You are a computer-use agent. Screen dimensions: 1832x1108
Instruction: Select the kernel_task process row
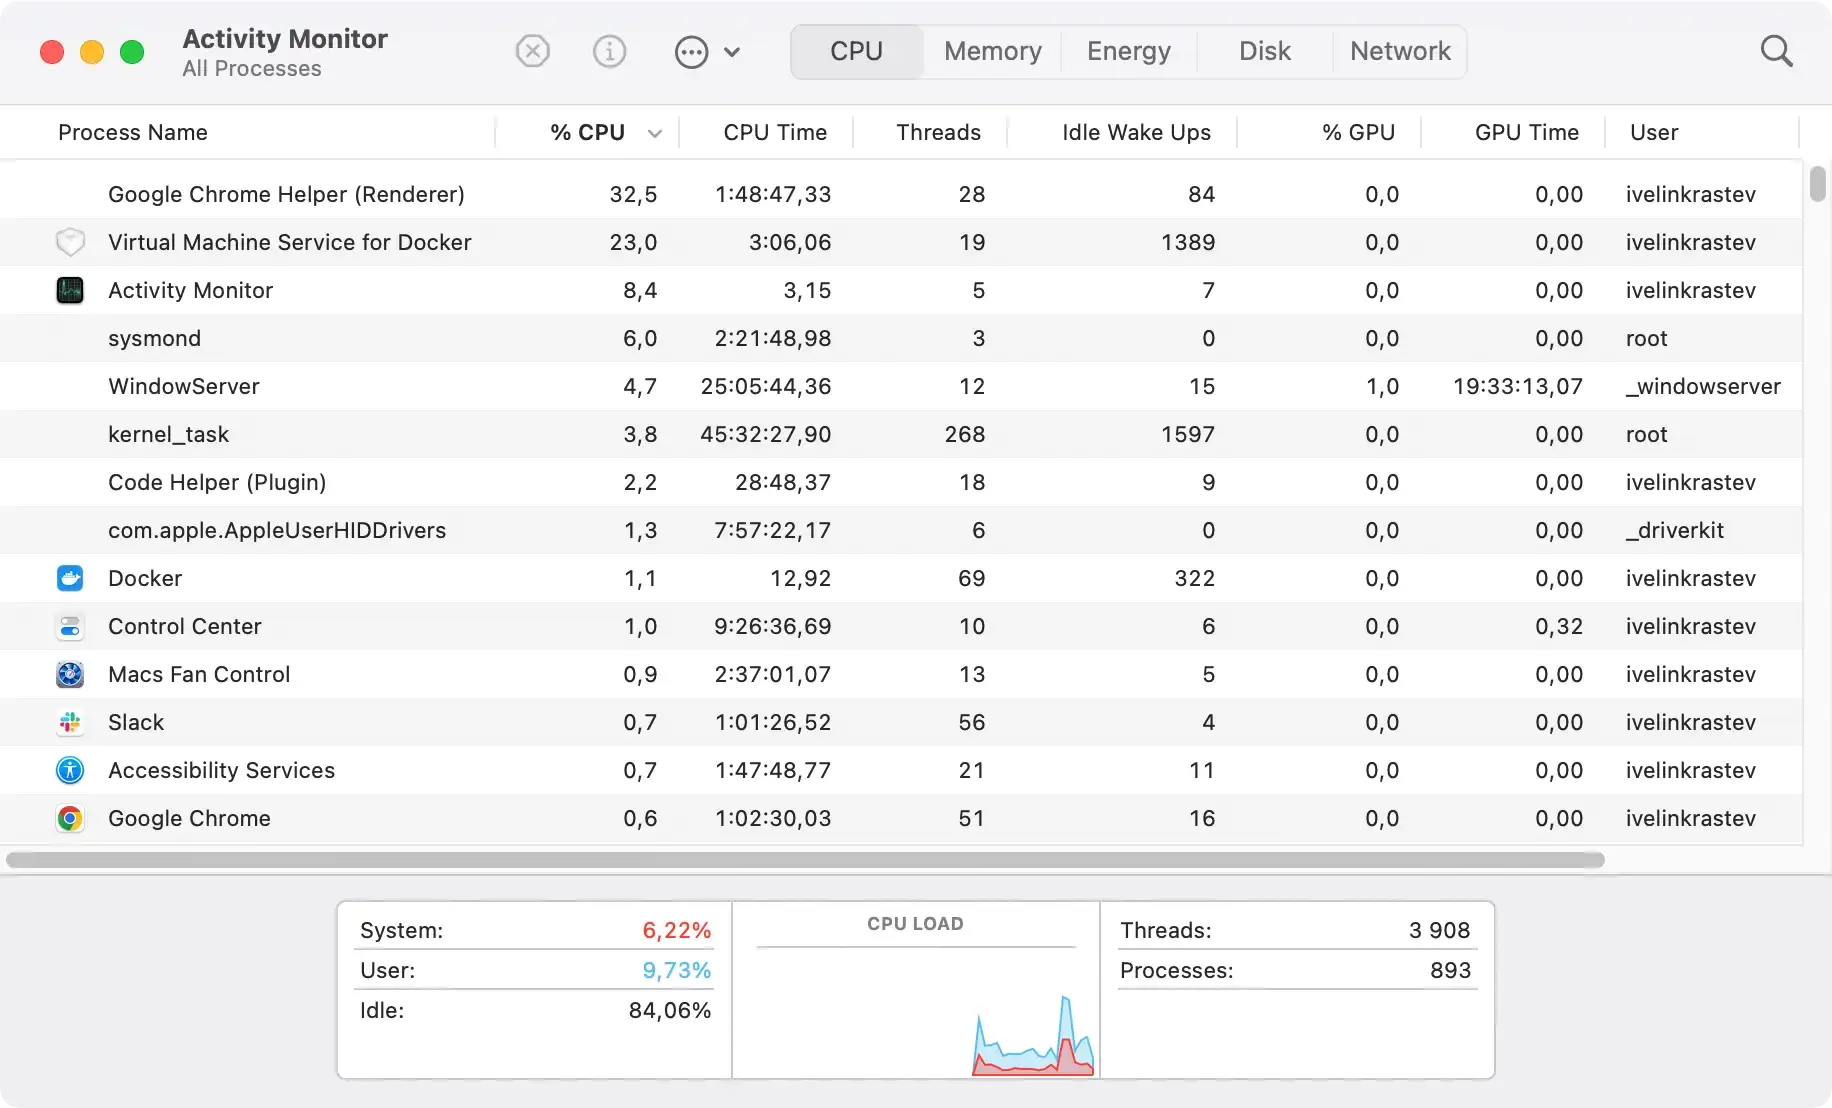(x=901, y=434)
